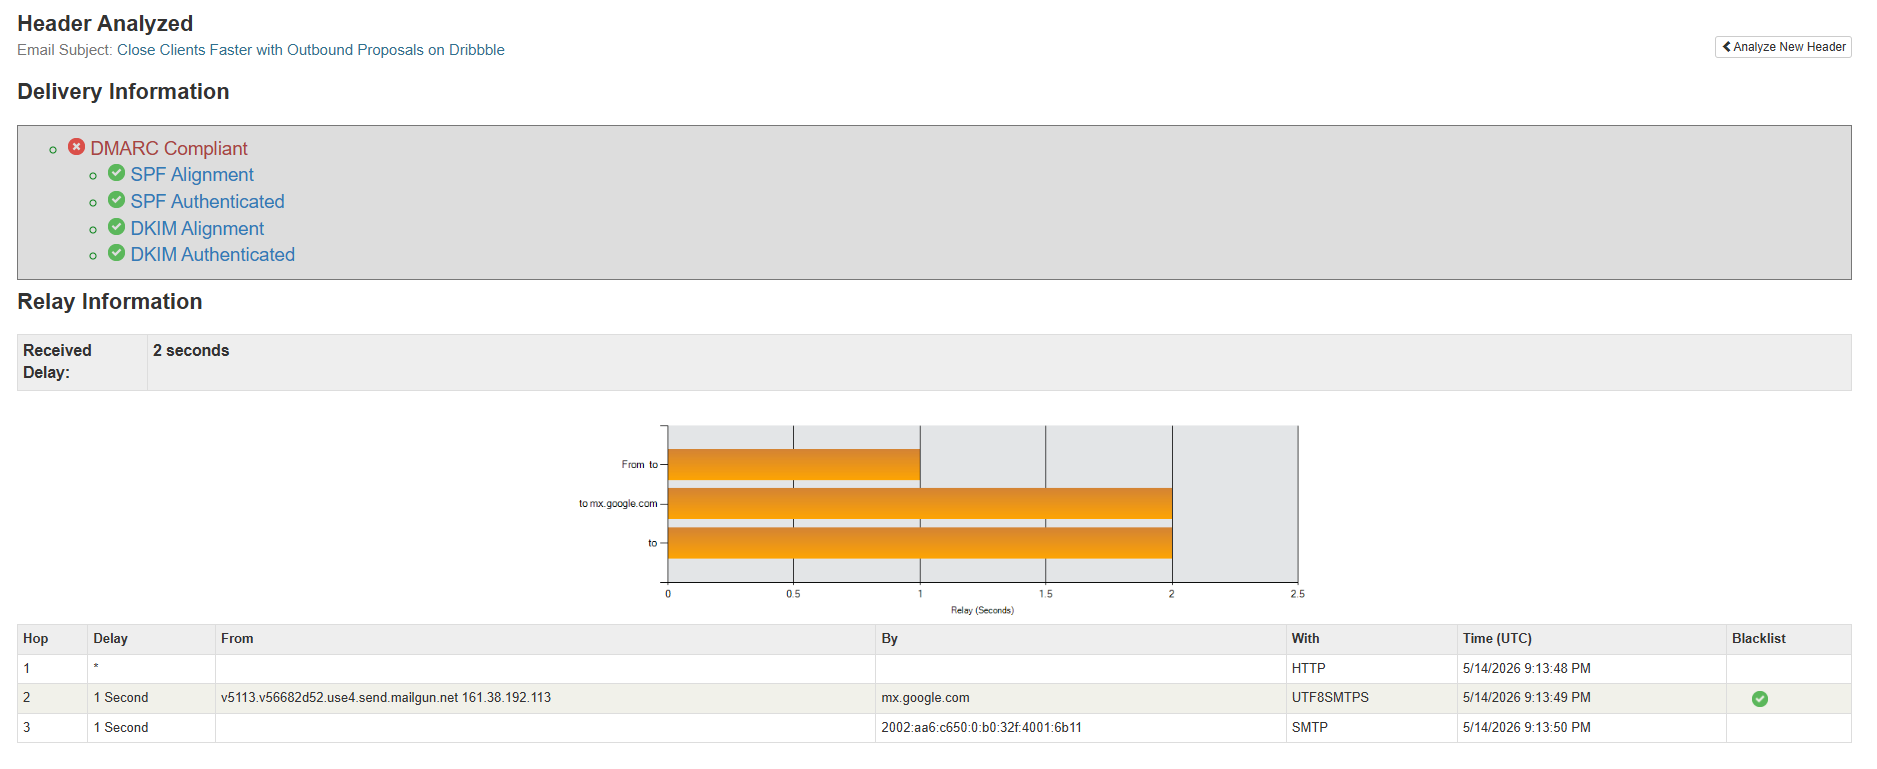Click the green check beside DKIM Alignment
1877x769 pixels.
(116, 227)
